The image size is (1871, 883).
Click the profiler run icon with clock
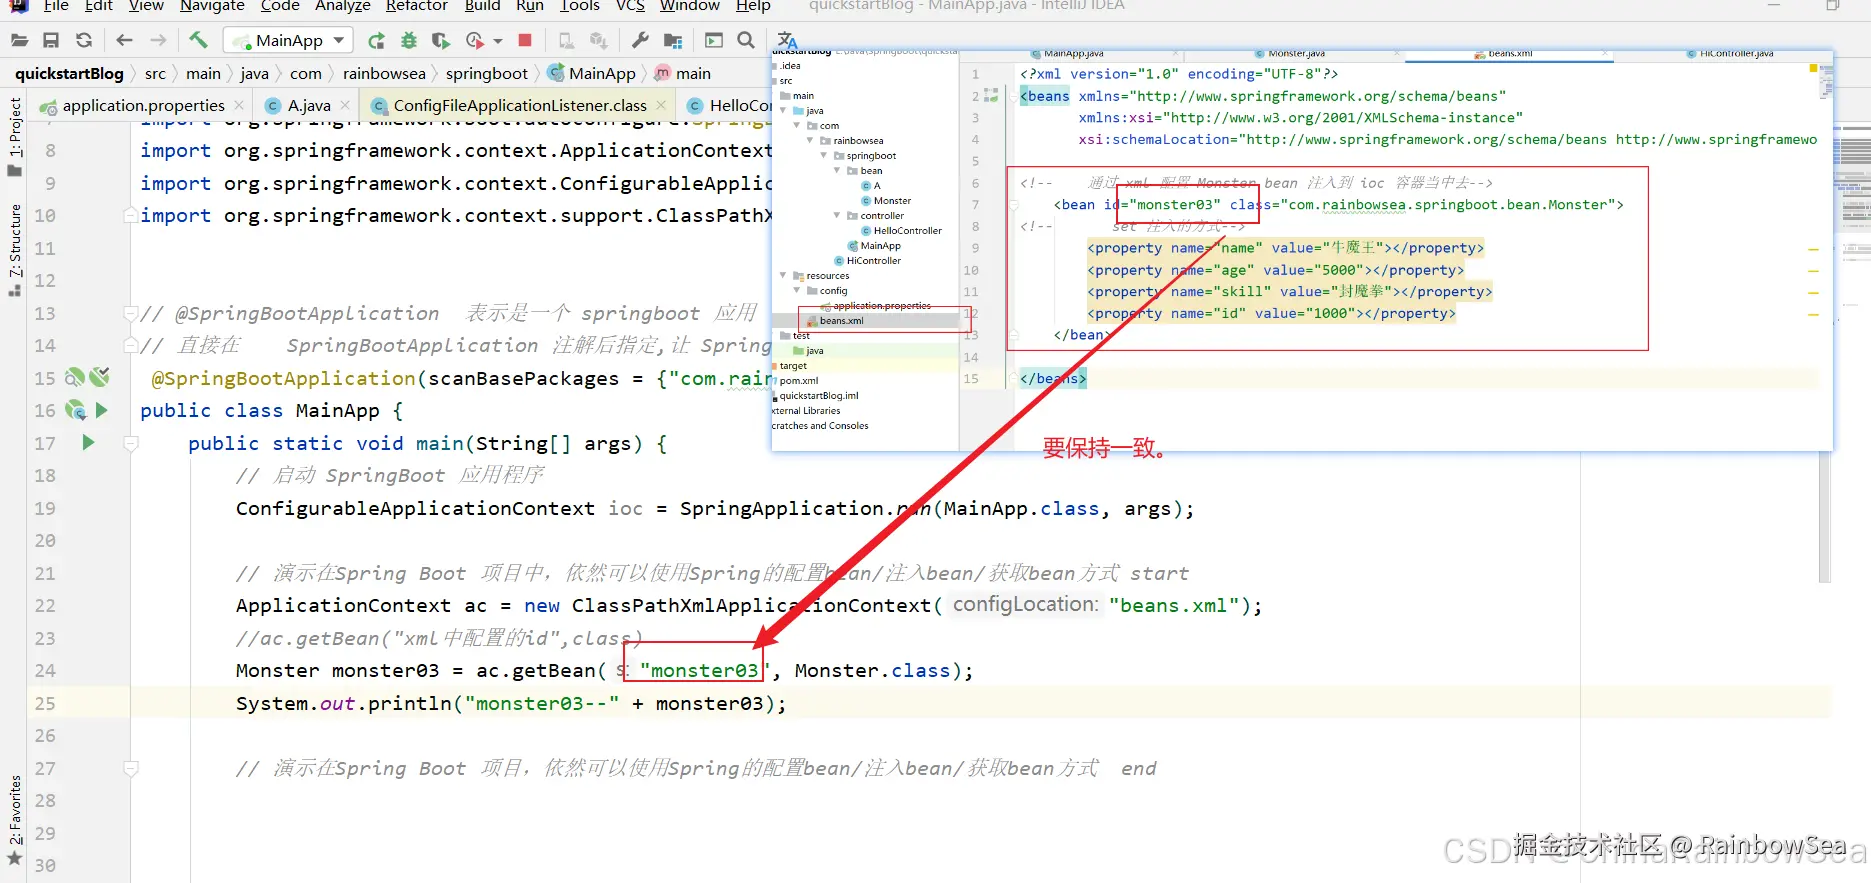pyautogui.click(x=475, y=41)
